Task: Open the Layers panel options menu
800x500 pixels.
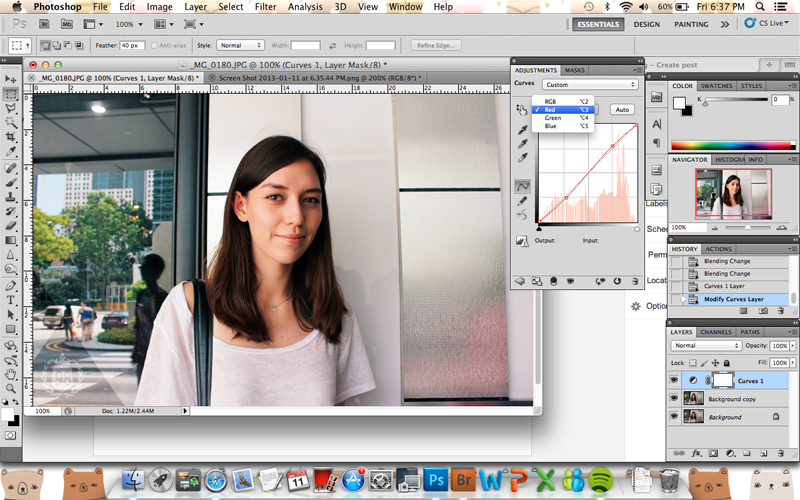Action: tap(792, 332)
